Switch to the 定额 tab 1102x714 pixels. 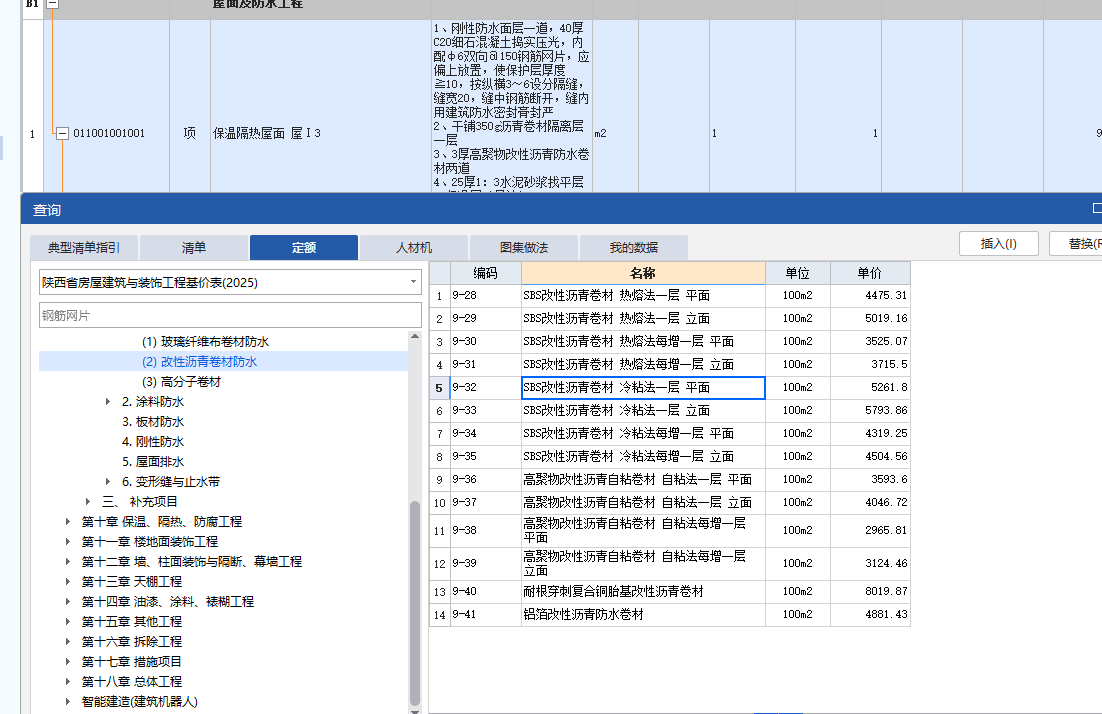tap(303, 247)
